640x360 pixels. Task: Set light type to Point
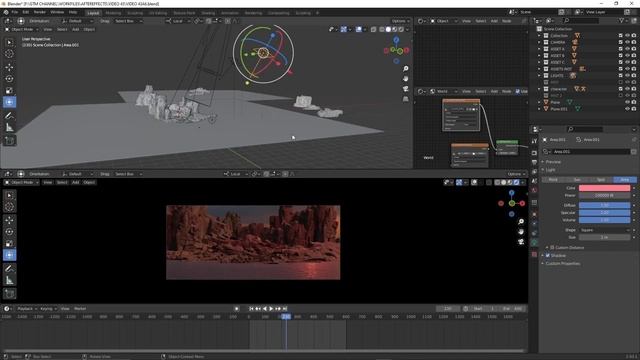pyautogui.click(x=553, y=180)
